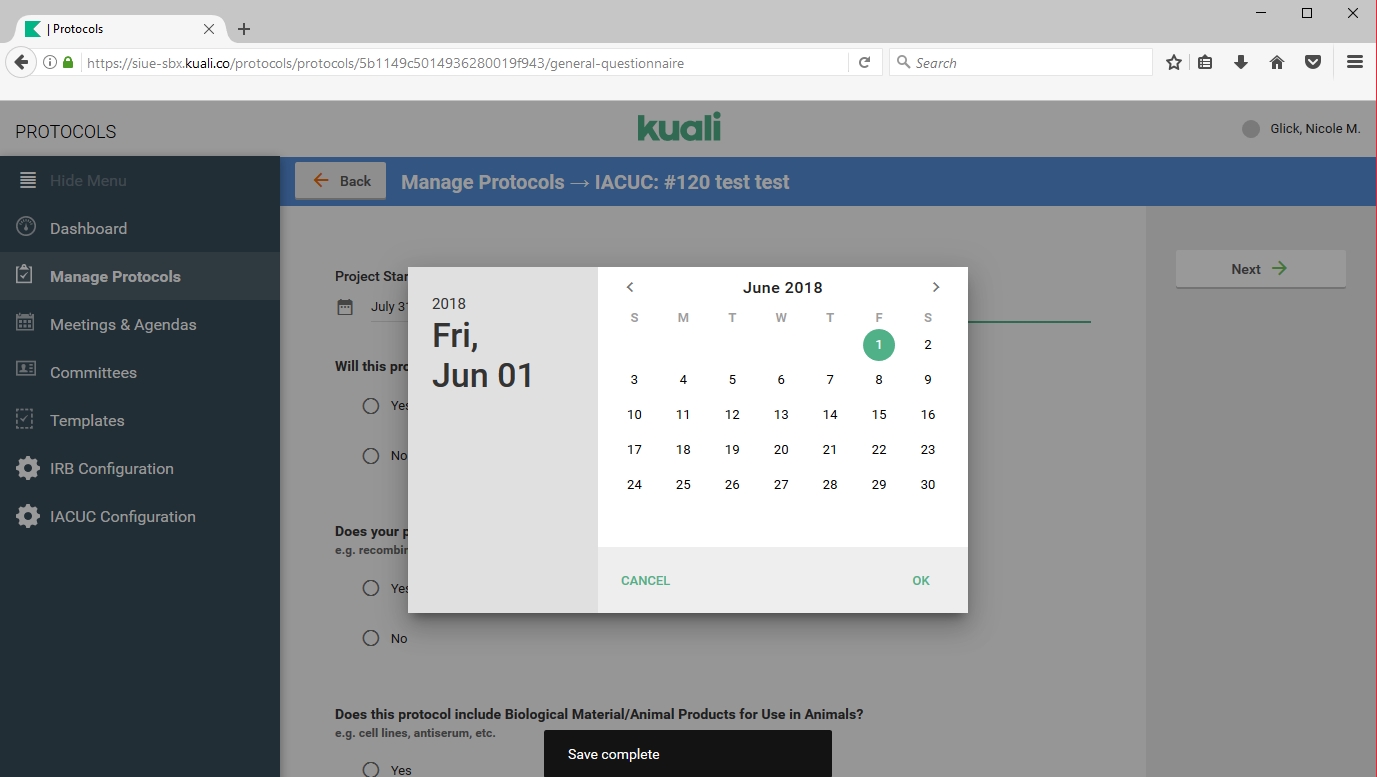Click the Hide Menu hamburger icon
Viewport: 1377px width, 777px height.
27,181
